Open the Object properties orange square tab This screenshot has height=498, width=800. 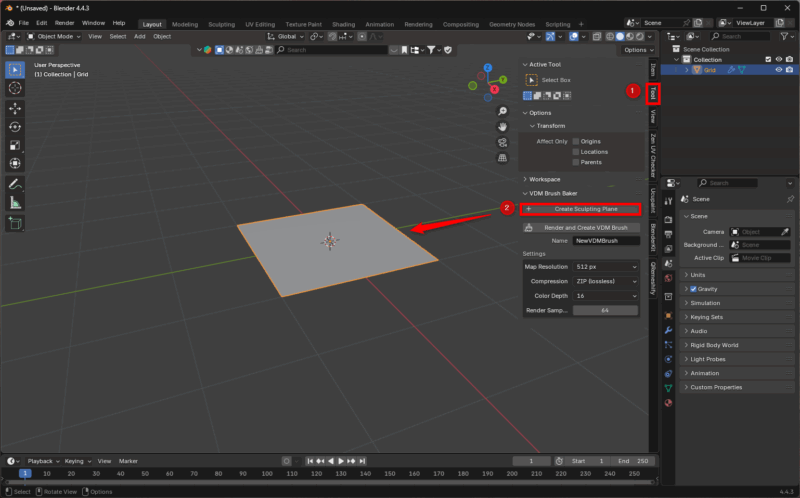tap(668, 315)
